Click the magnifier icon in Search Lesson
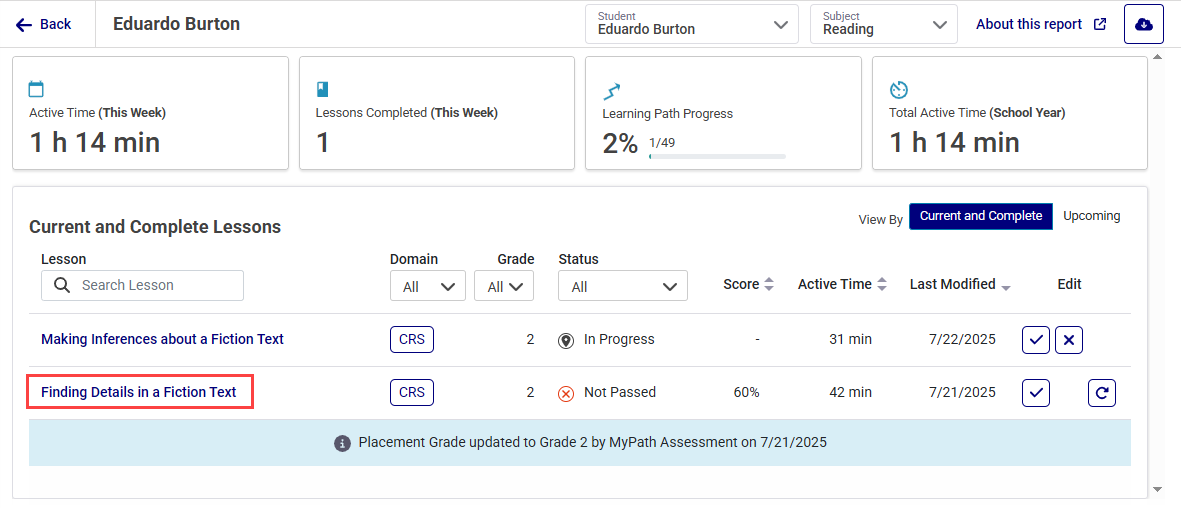Image resolution: width=1181 pixels, height=508 pixels. [x=63, y=286]
